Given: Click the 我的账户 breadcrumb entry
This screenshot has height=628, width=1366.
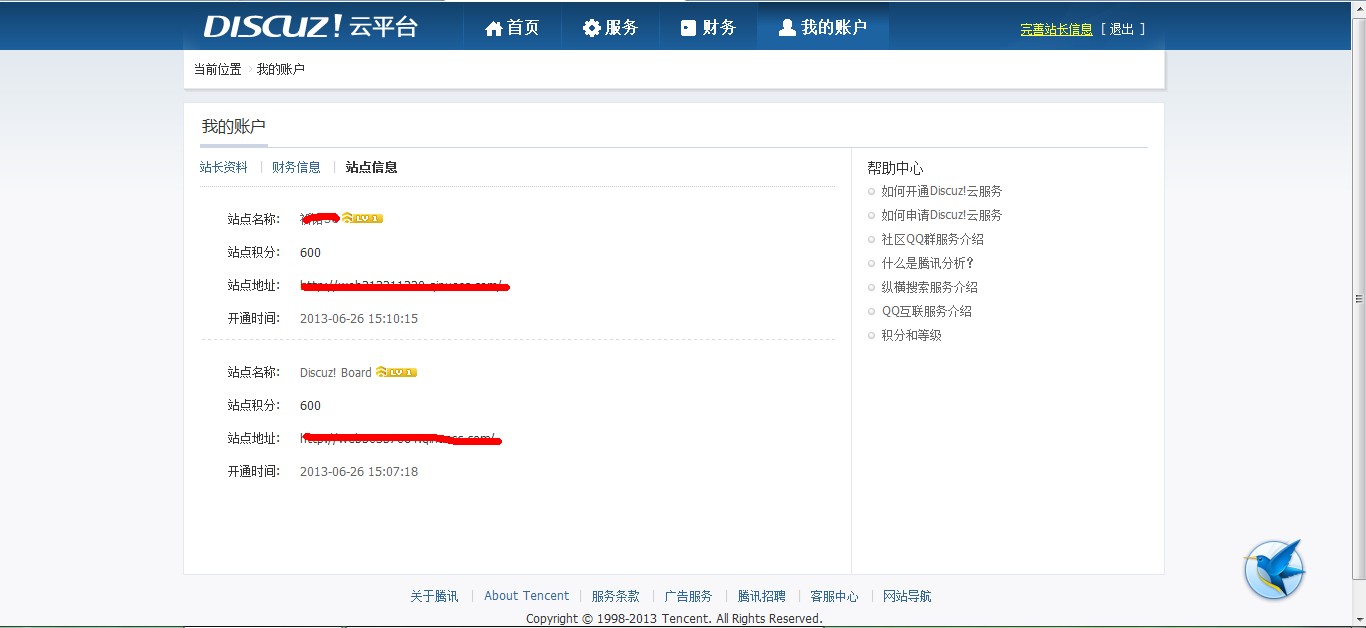Looking at the screenshot, I should coord(281,69).
